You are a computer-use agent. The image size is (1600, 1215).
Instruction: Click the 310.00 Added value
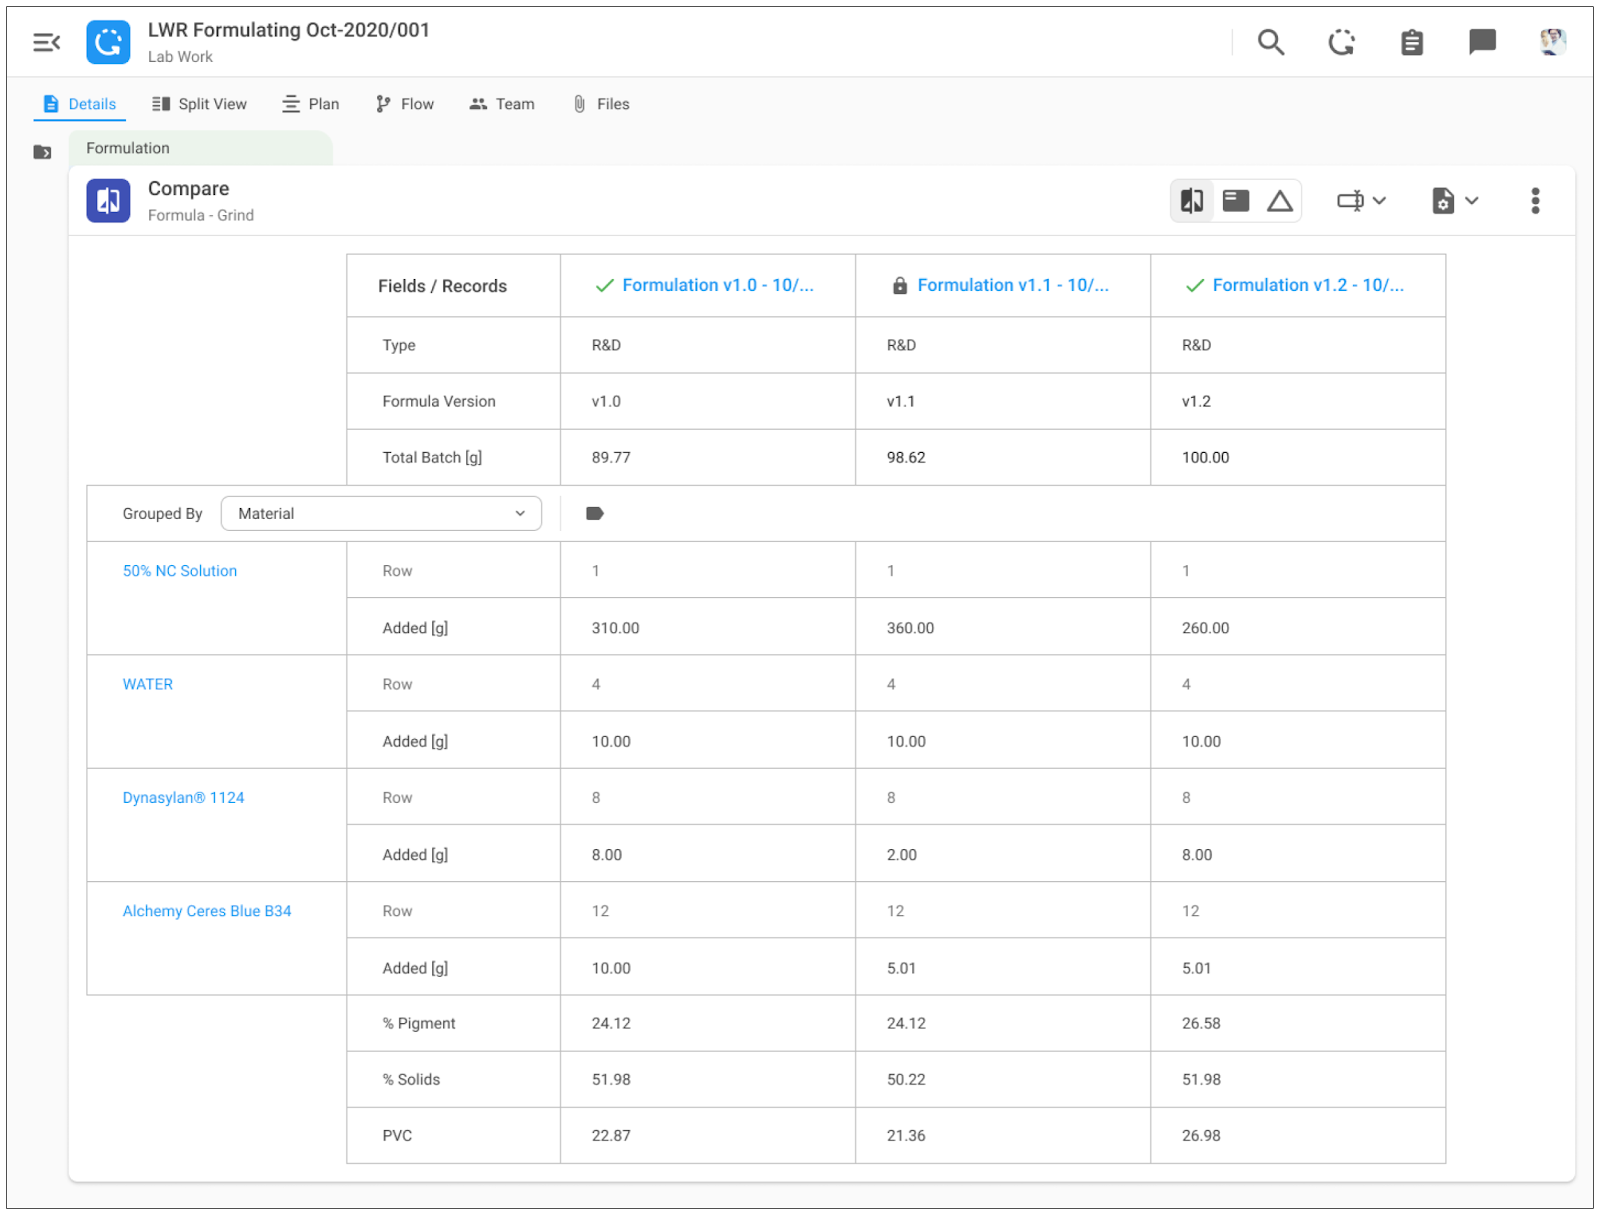[615, 628]
